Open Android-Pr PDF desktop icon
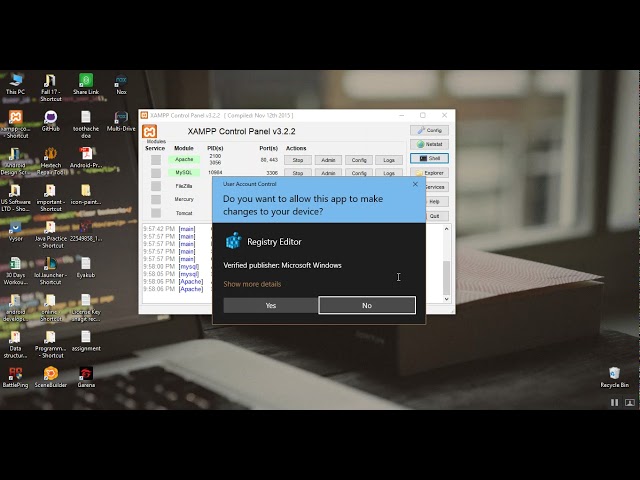The height and width of the screenshot is (480, 640). point(86,157)
